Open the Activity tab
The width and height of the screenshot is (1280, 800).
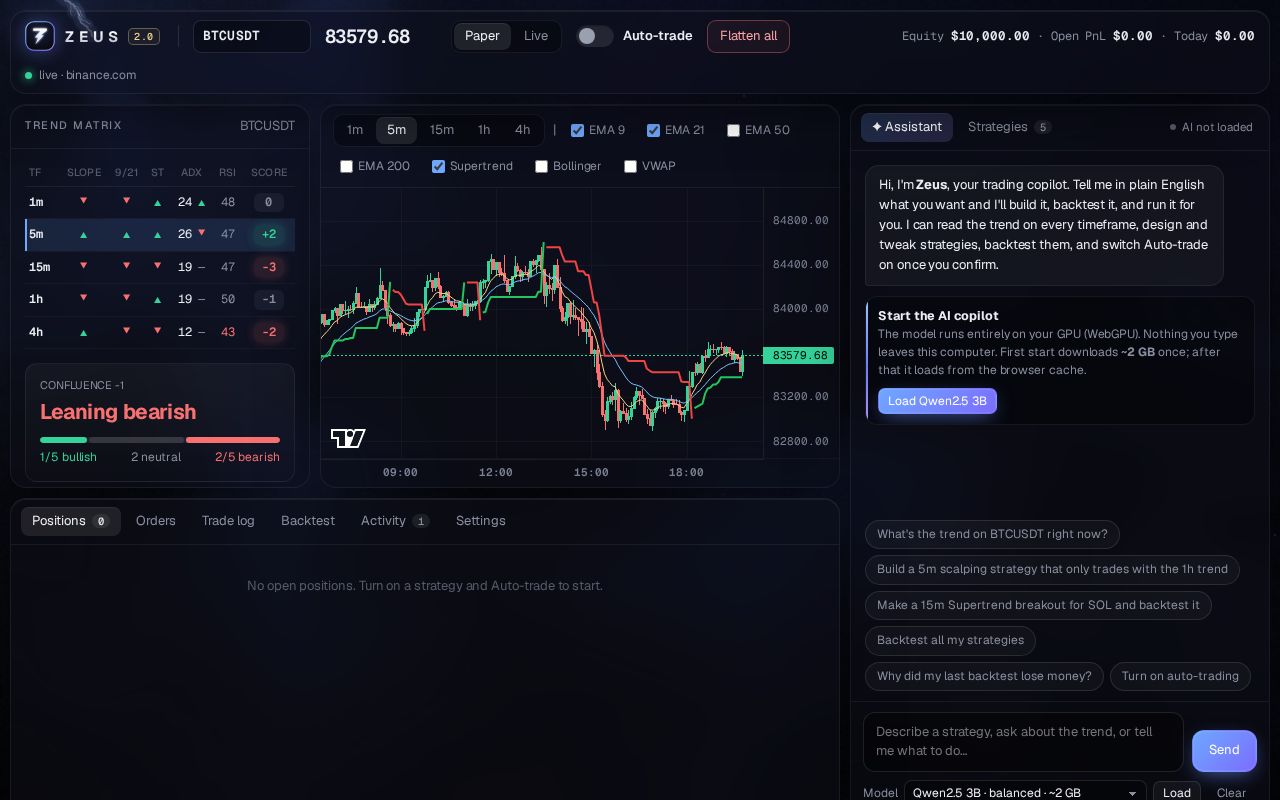pyautogui.click(x=395, y=521)
